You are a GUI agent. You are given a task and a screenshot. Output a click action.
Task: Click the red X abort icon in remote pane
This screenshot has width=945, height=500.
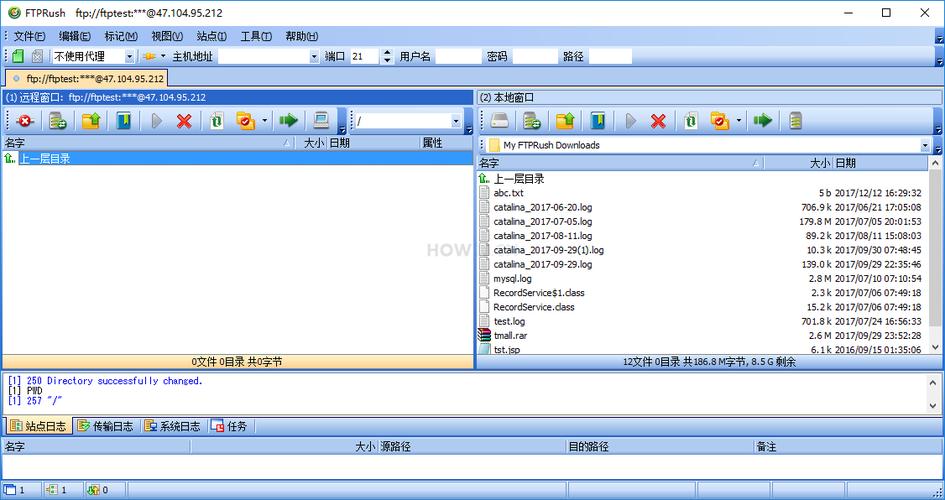click(184, 121)
